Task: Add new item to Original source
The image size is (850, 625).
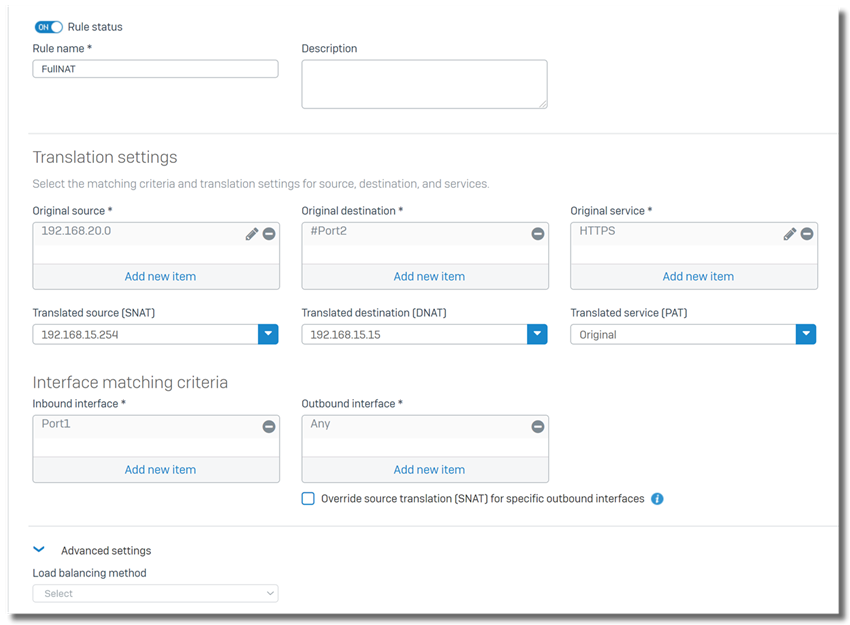Action: tap(160, 276)
